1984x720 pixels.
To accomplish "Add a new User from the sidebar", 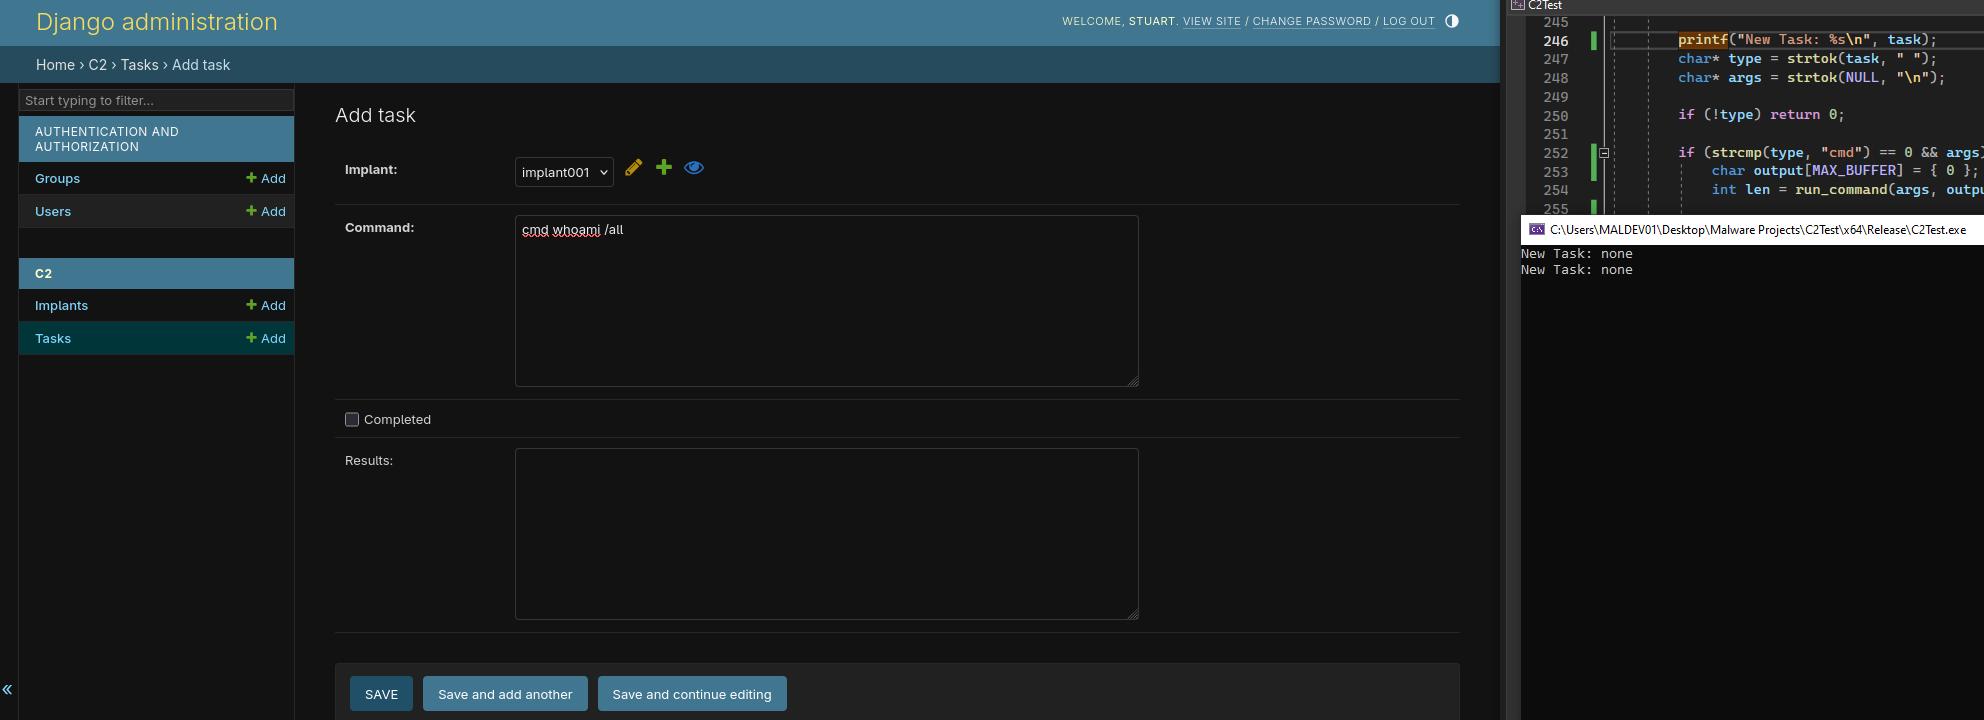I will coord(266,211).
